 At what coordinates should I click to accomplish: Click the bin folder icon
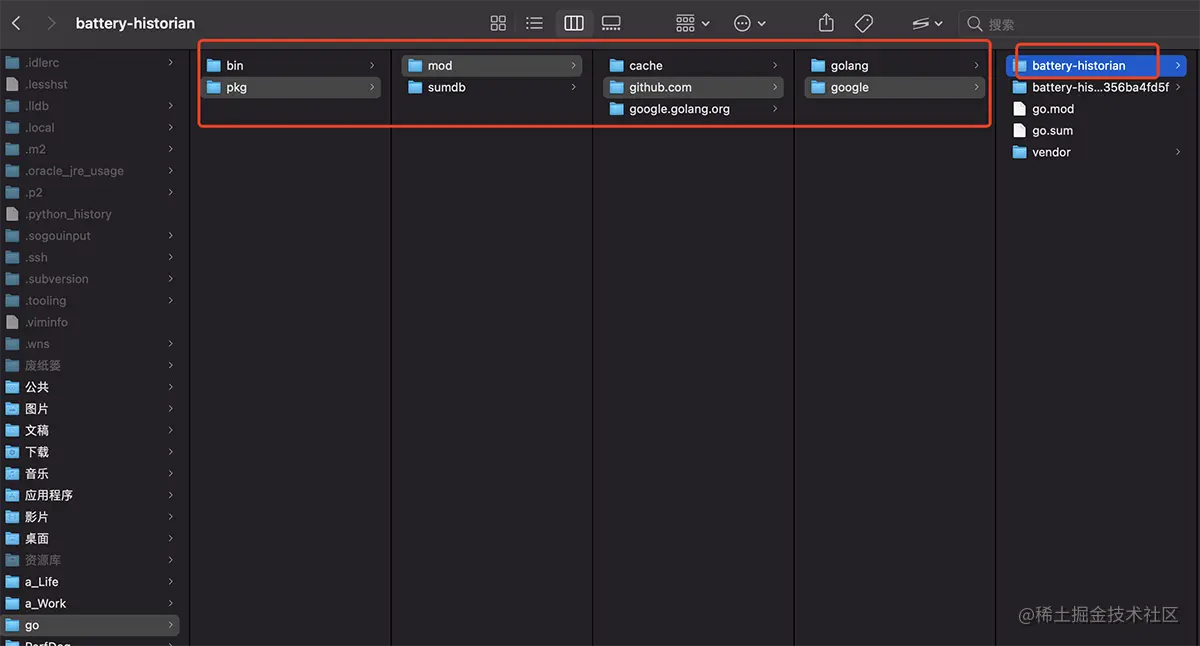click(214, 66)
